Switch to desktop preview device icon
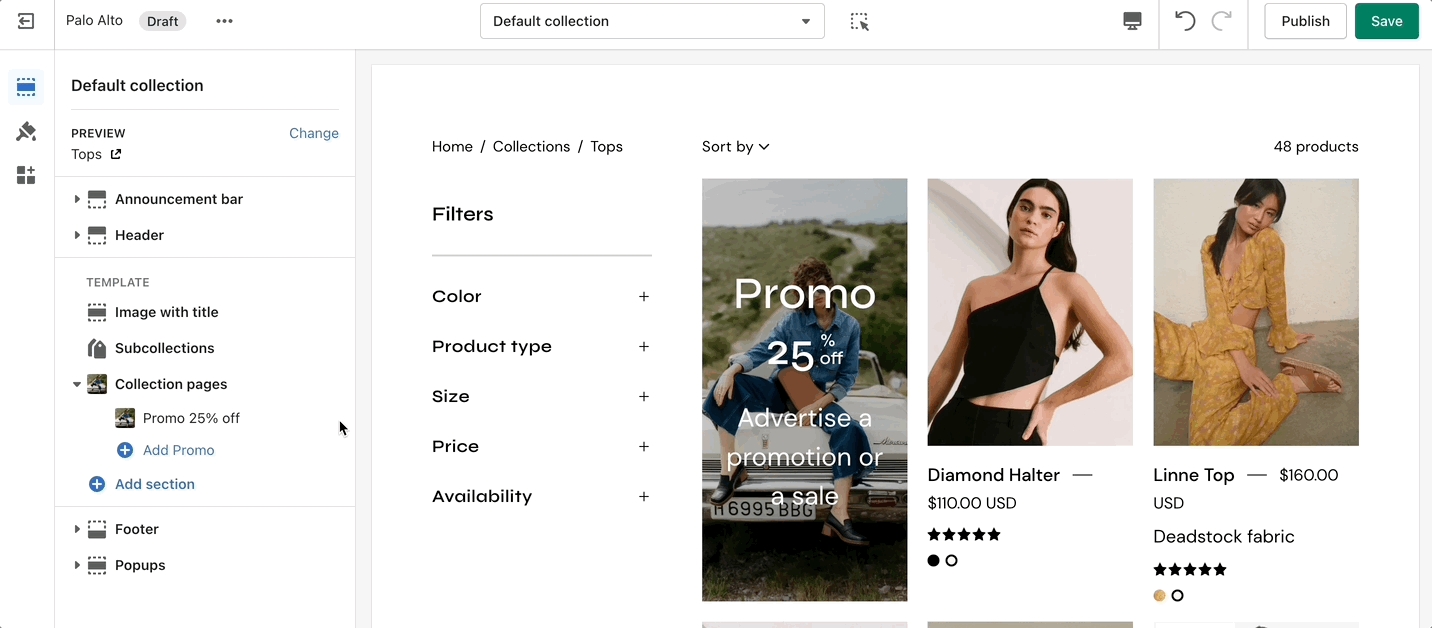 coord(1132,21)
